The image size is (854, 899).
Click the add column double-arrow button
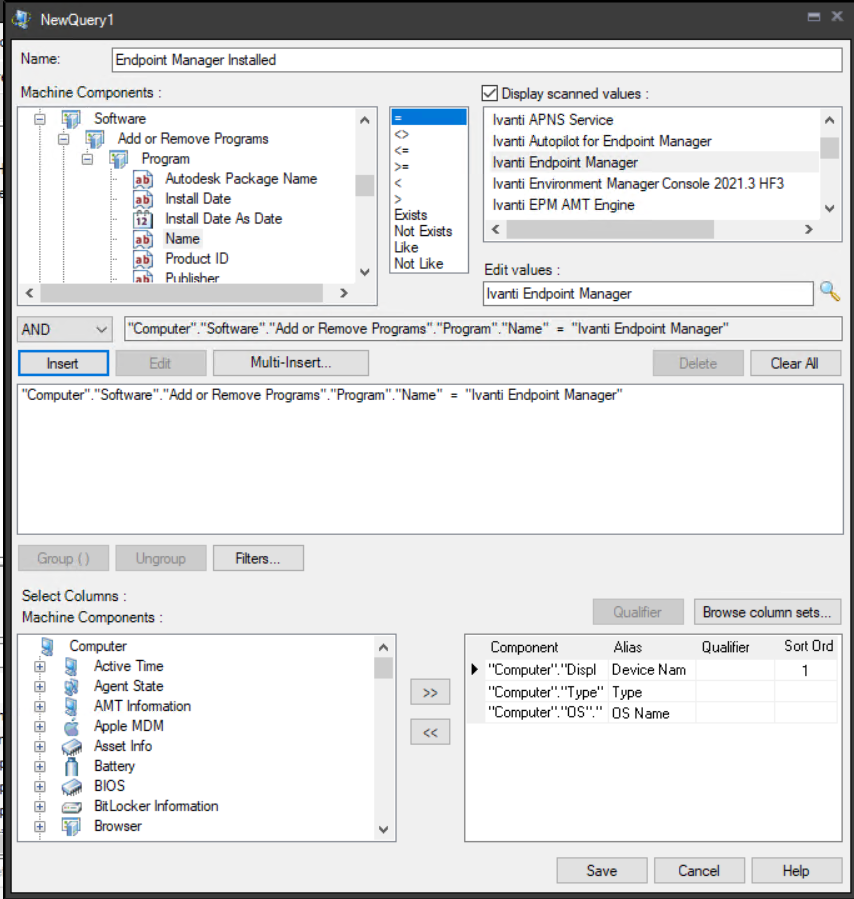[430, 692]
